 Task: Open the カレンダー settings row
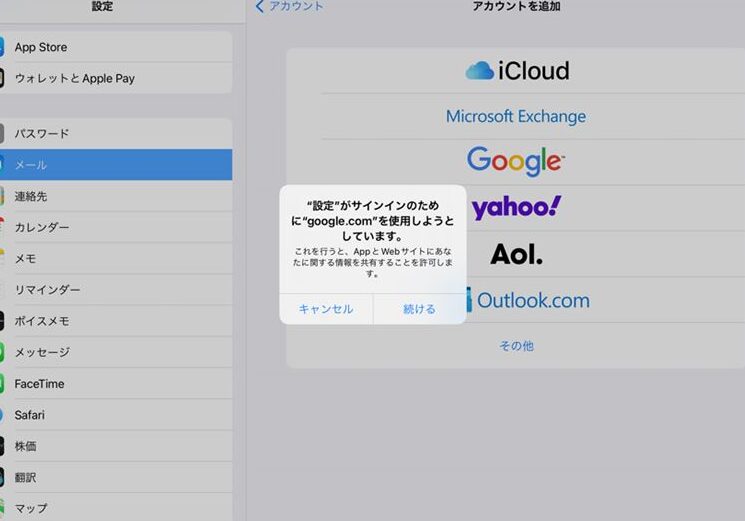pyautogui.click(x=116, y=227)
